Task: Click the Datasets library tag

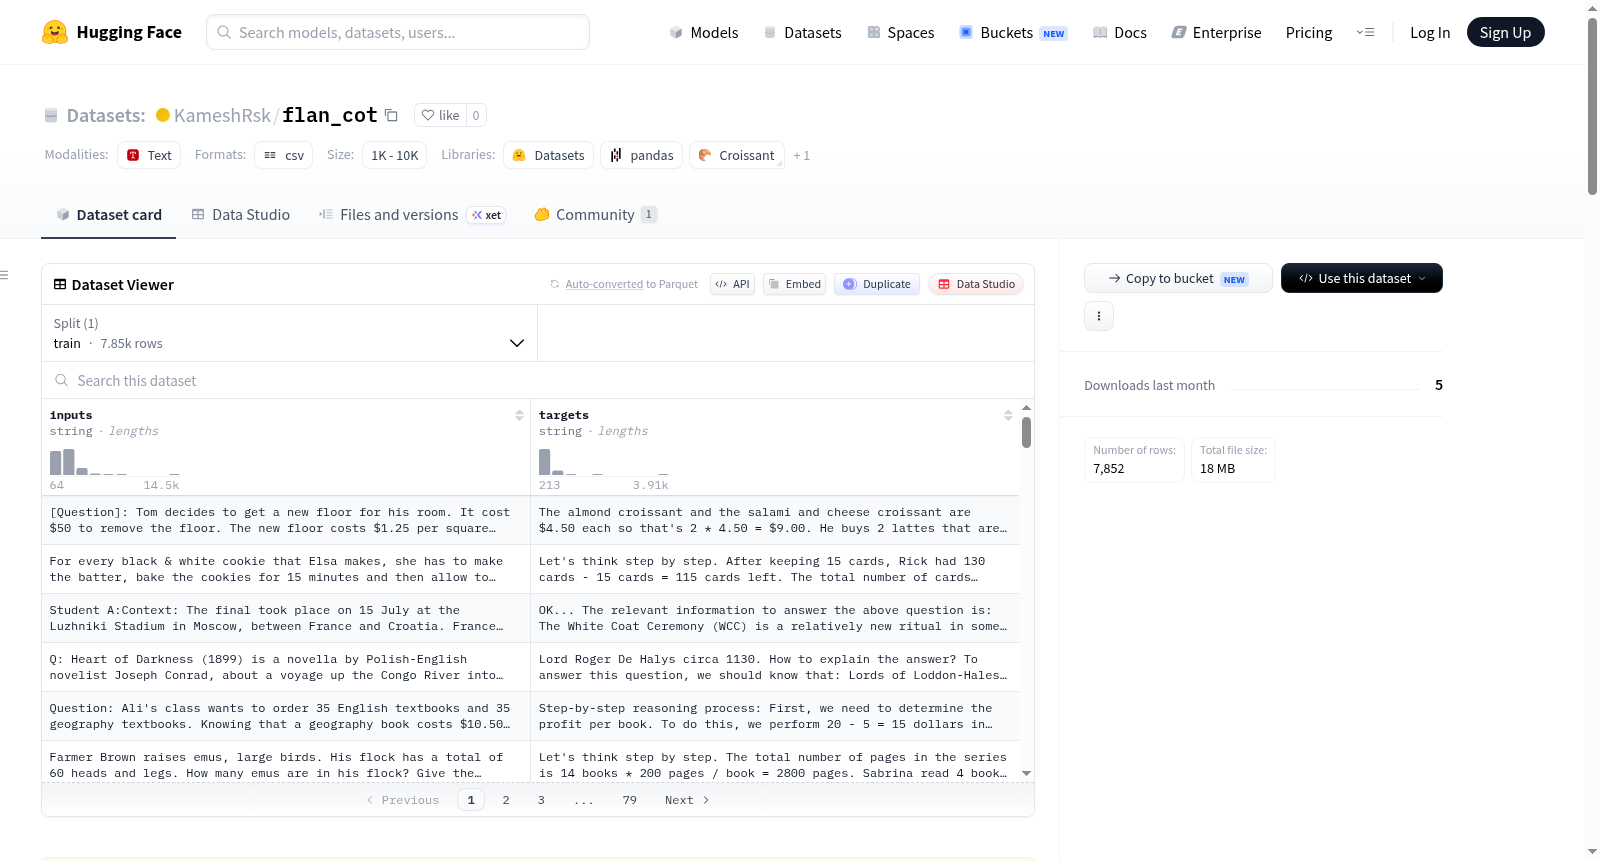Action: tap(548, 155)
